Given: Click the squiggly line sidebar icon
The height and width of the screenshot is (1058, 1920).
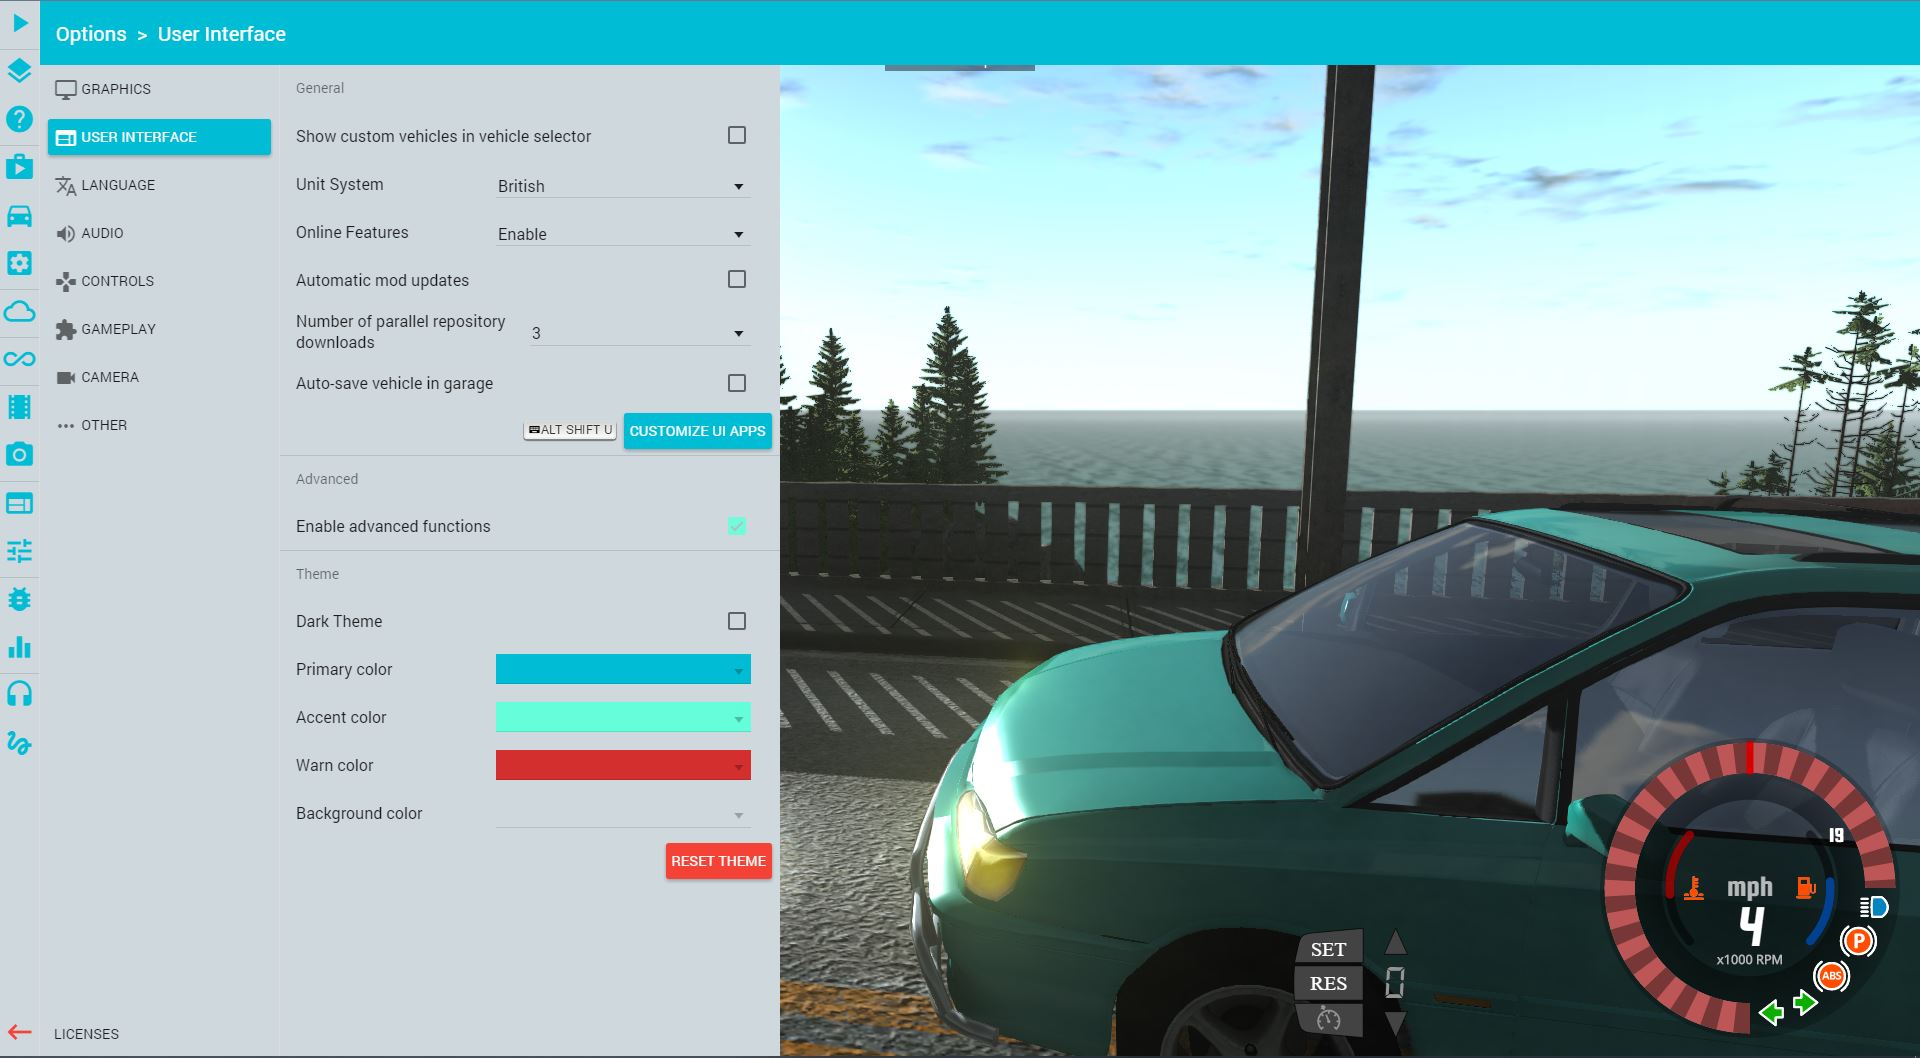Looking at the screenshot, I should tap(19, 743).
